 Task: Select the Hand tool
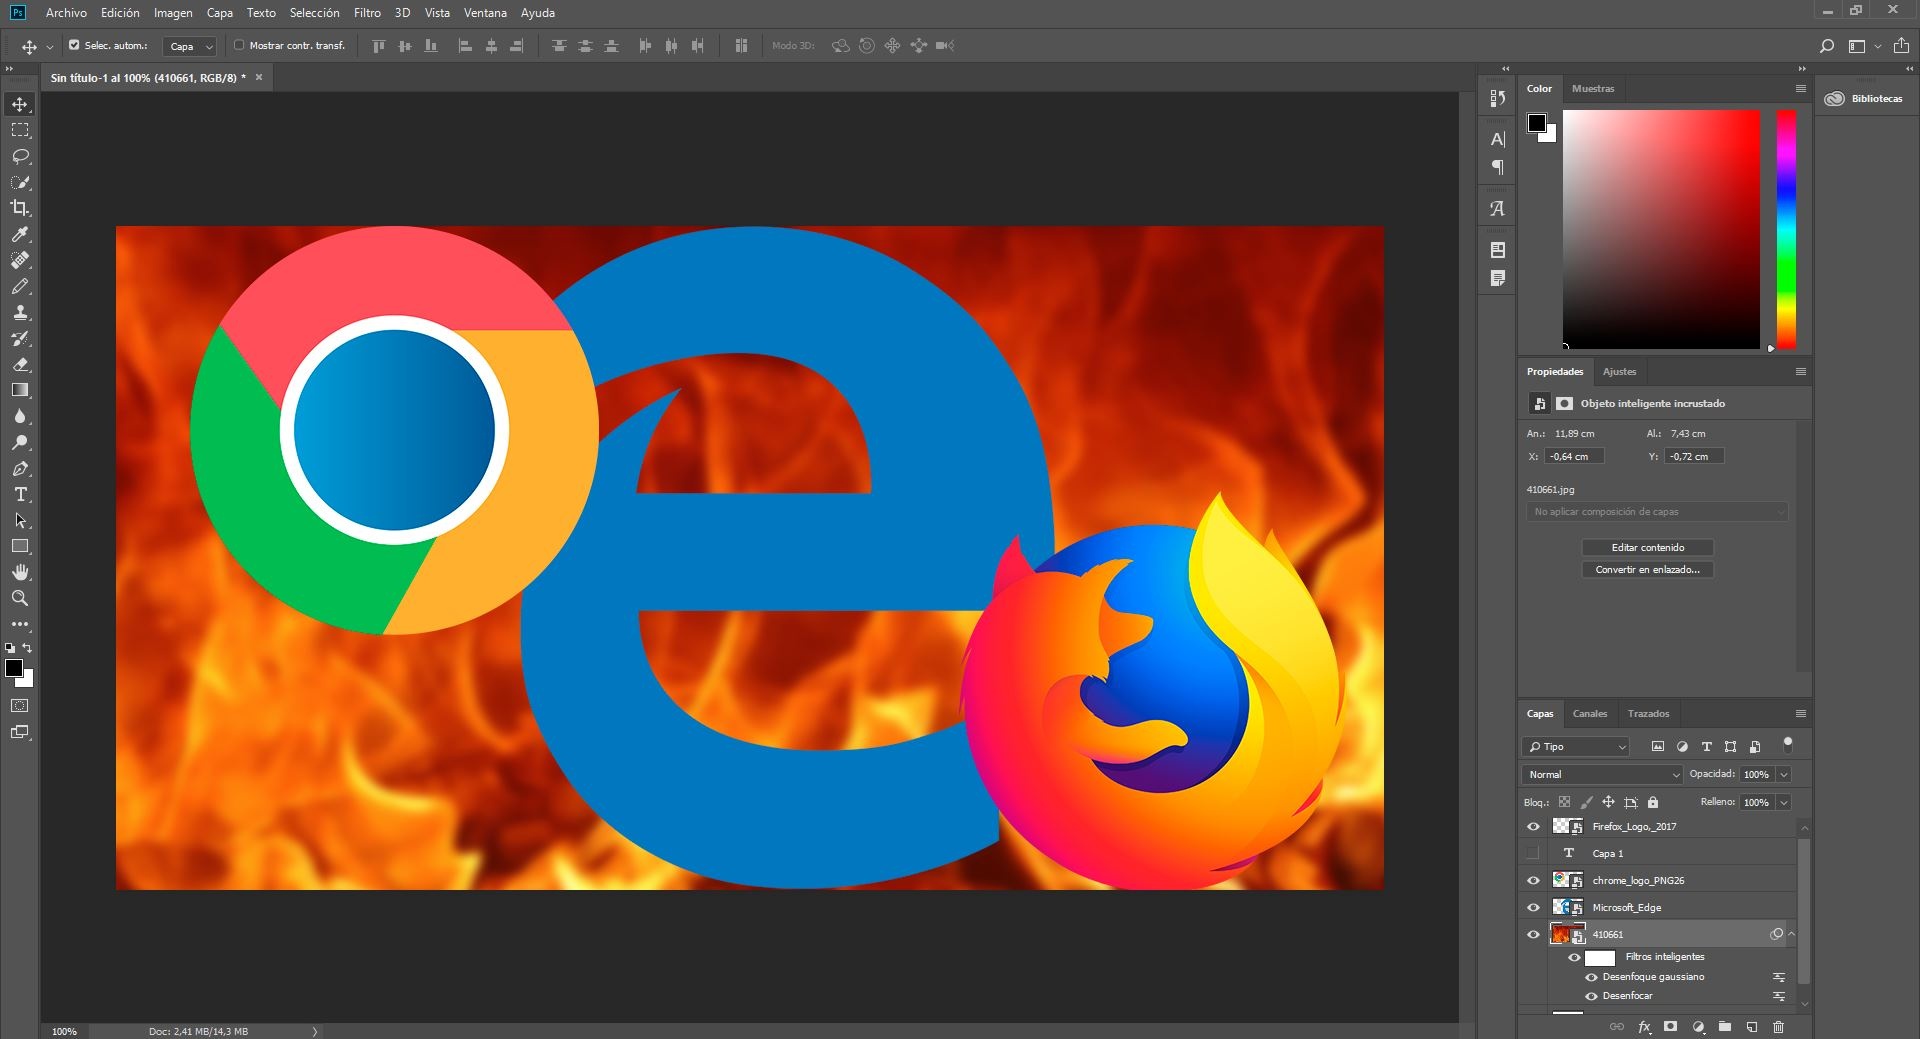pyautogui.click(x=20, y=572)
